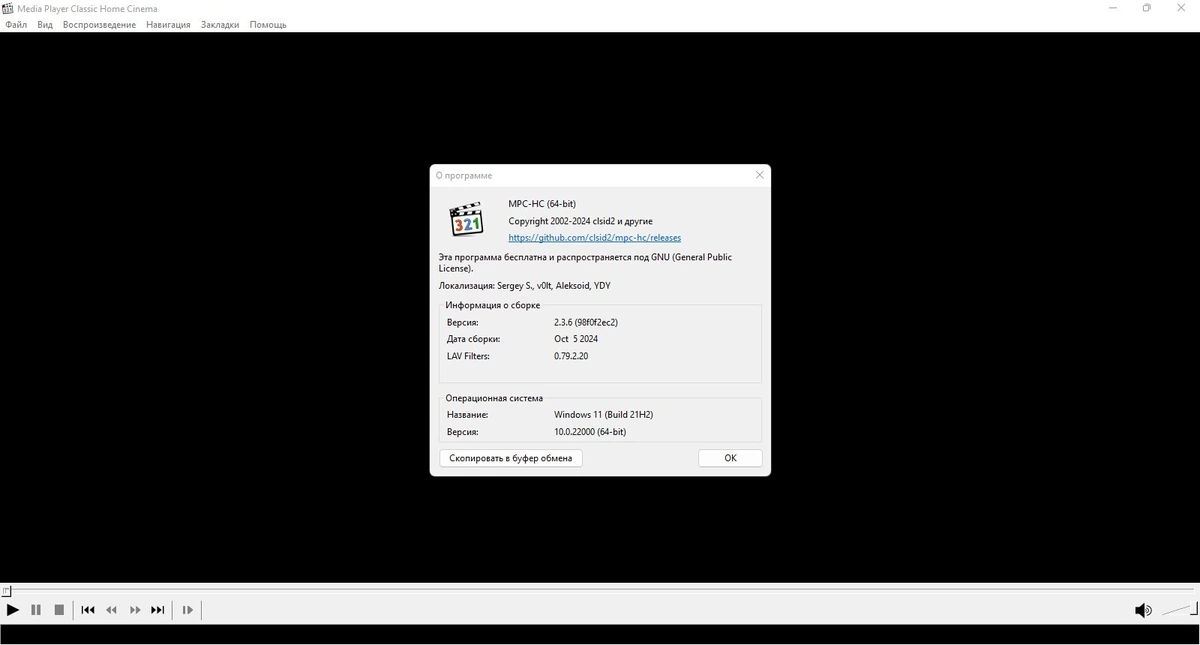Confirm the About dialog with OK
This screenshot has width=1200, height=645.
coord(730,458)
